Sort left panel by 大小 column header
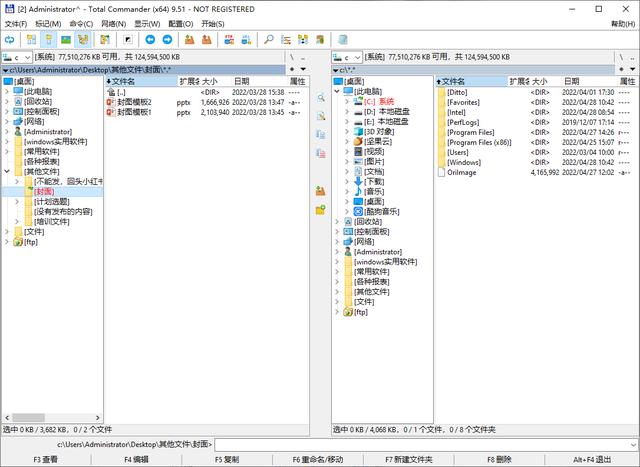The width and height of the screenshot is (640, 467). coord(215,81)
